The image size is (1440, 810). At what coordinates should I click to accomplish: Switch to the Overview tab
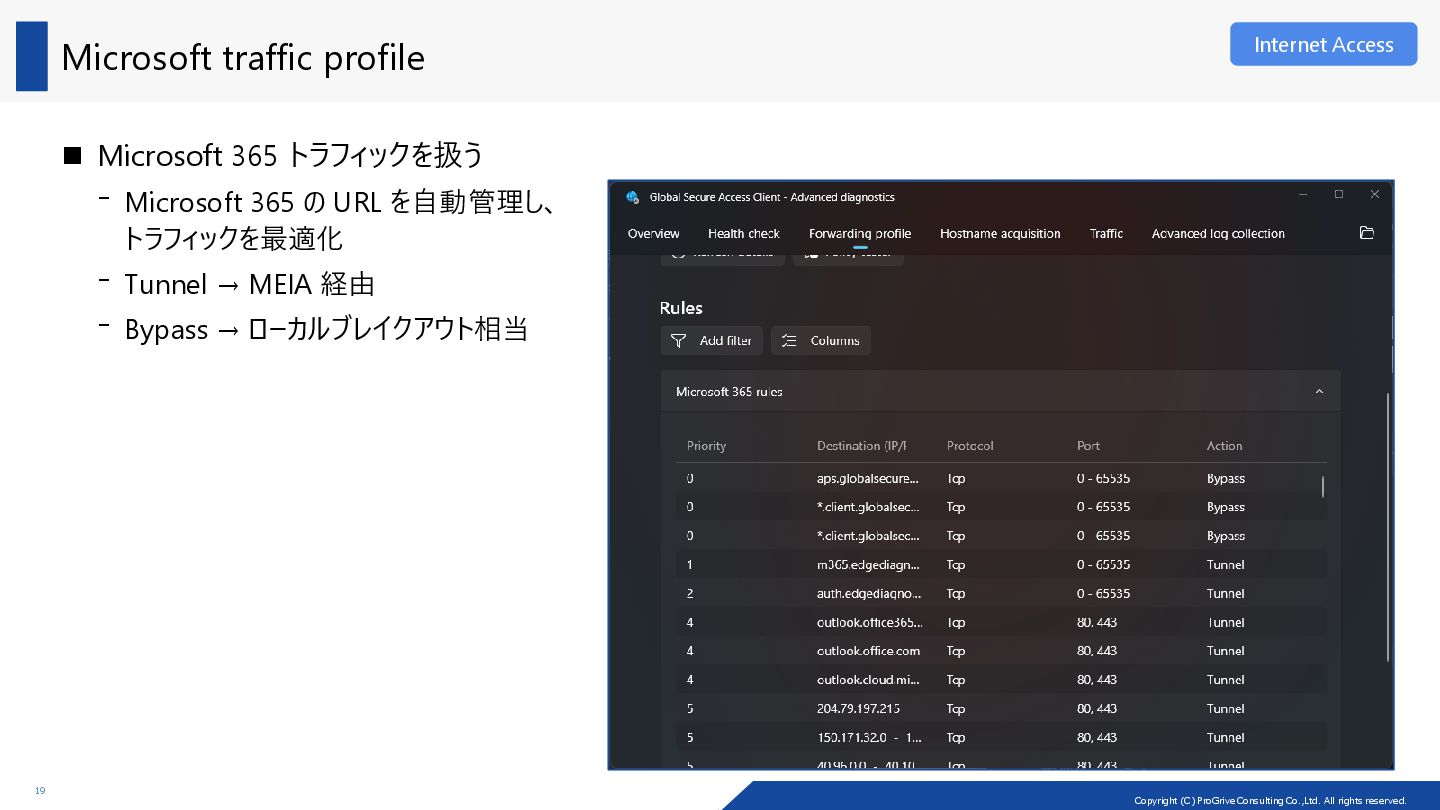pyautogui.click(x=653, y=234)
